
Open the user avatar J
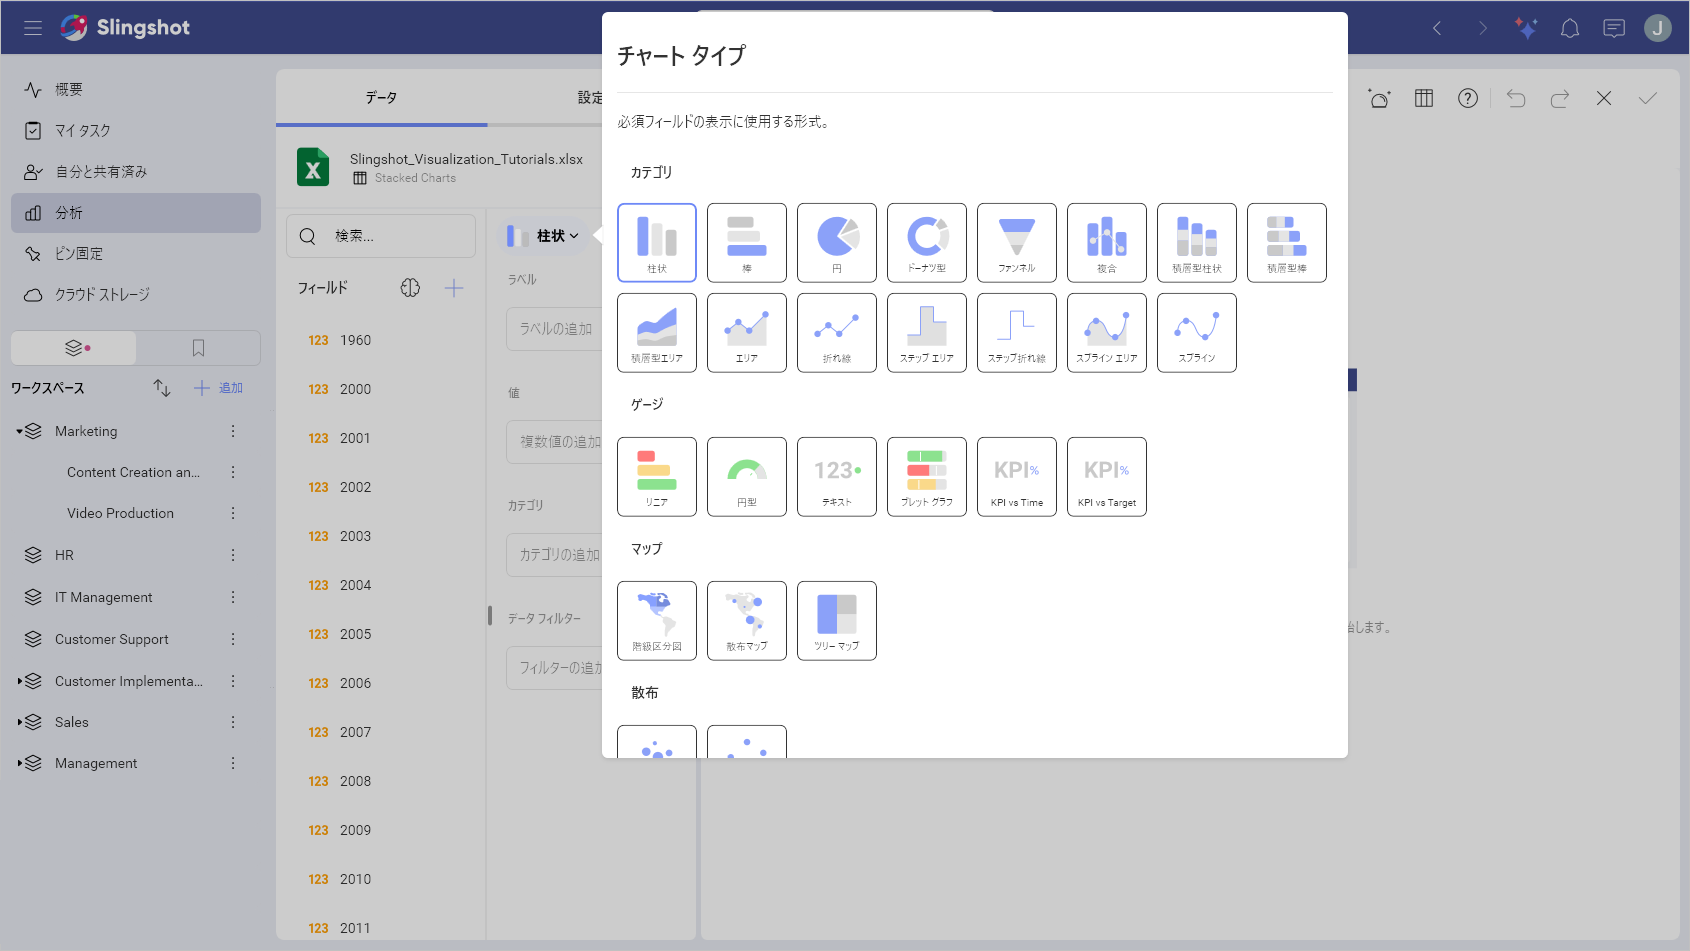[1658, 28]
